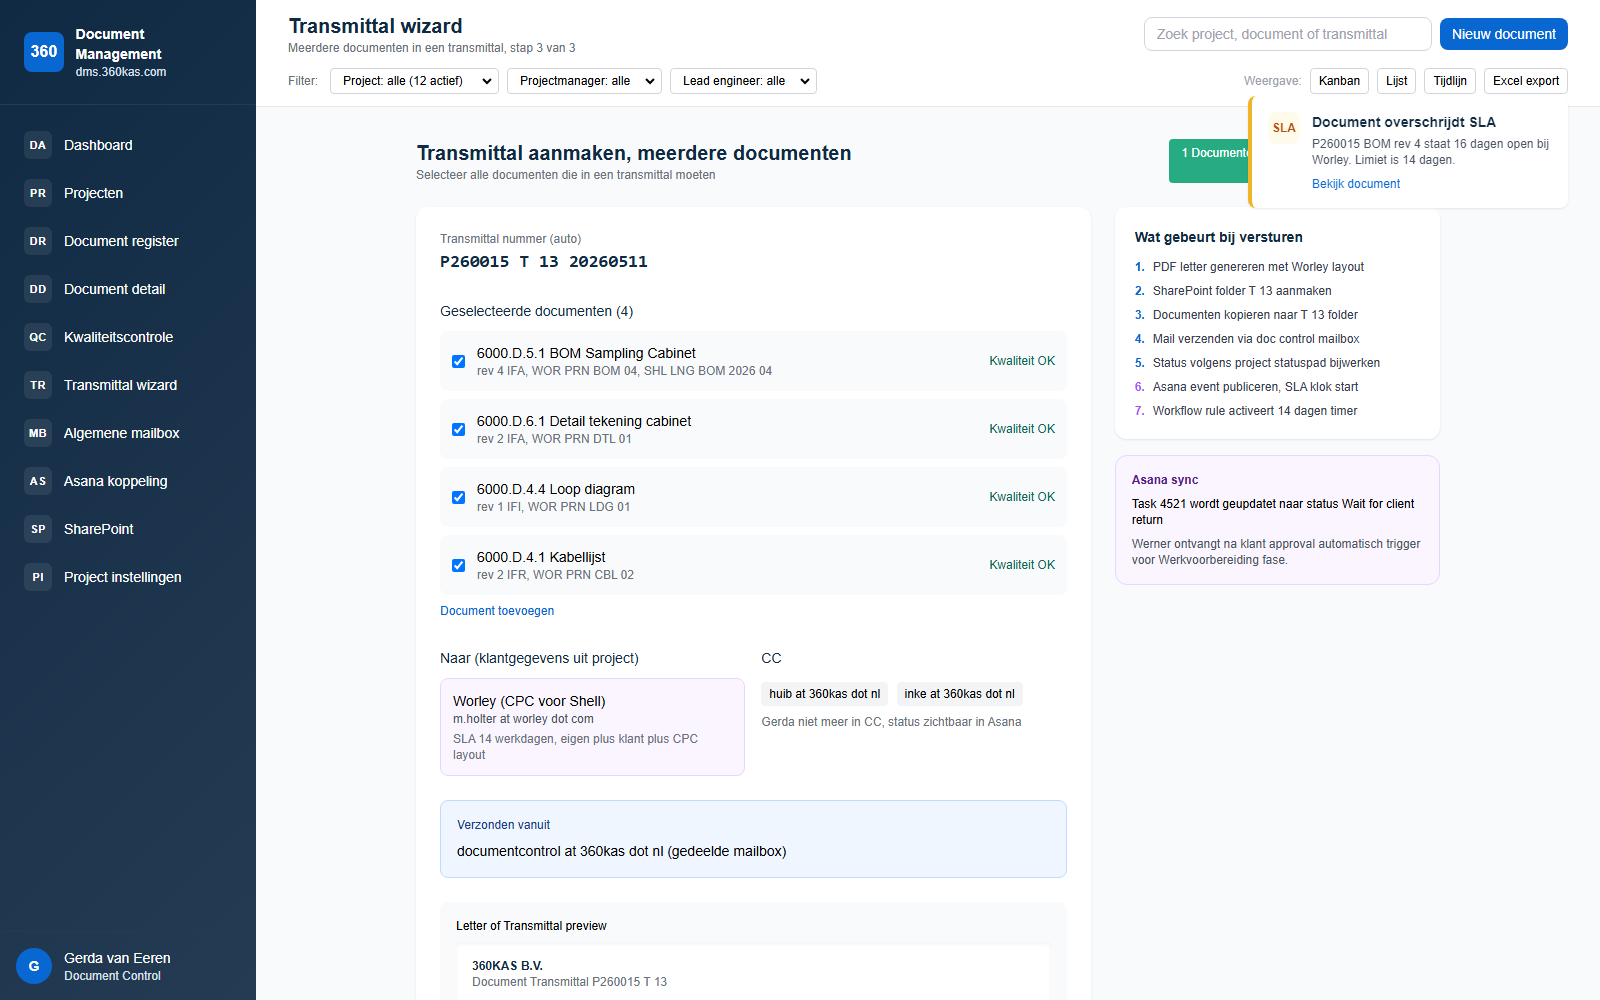
Task: Click the PR Projecten sidebar icon
Action: (x=38, y=193)
